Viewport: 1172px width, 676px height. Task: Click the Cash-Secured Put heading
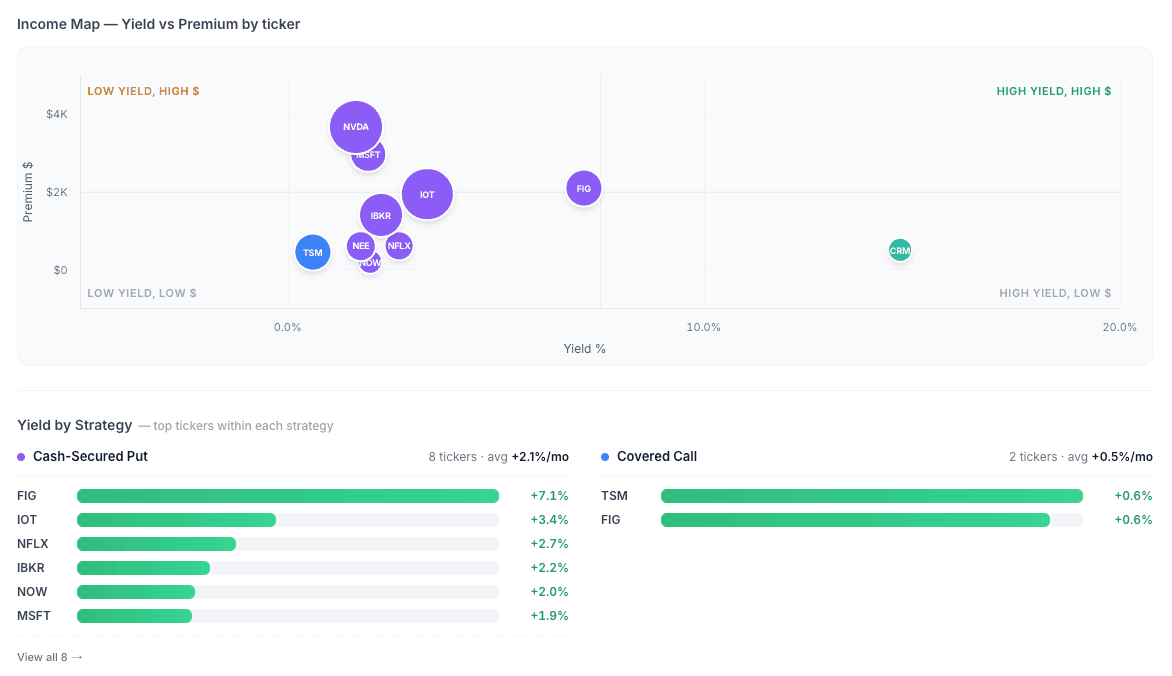(90, 456)
